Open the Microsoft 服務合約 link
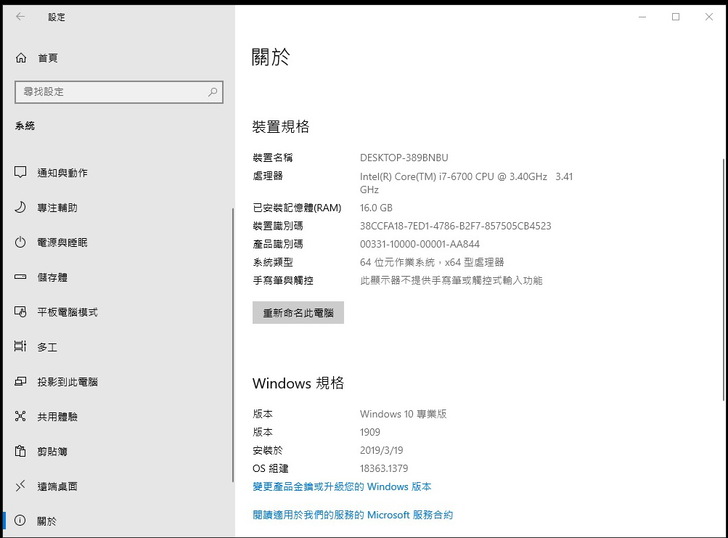 (x=352, y=515)
